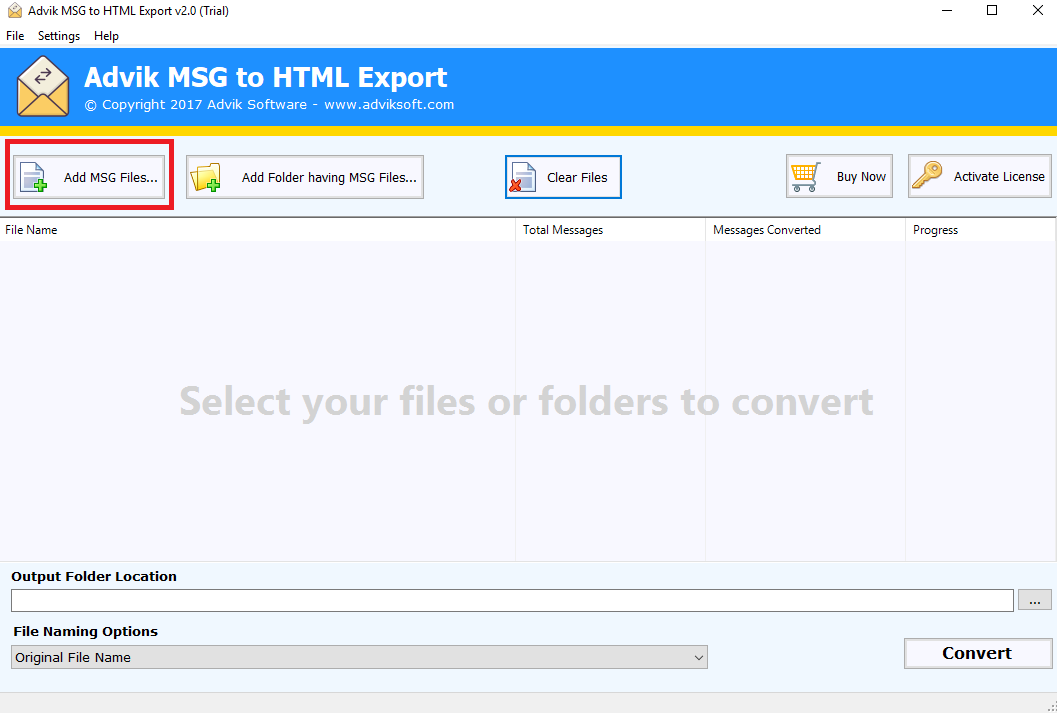Open the Help menu

(x=106, y=36)
